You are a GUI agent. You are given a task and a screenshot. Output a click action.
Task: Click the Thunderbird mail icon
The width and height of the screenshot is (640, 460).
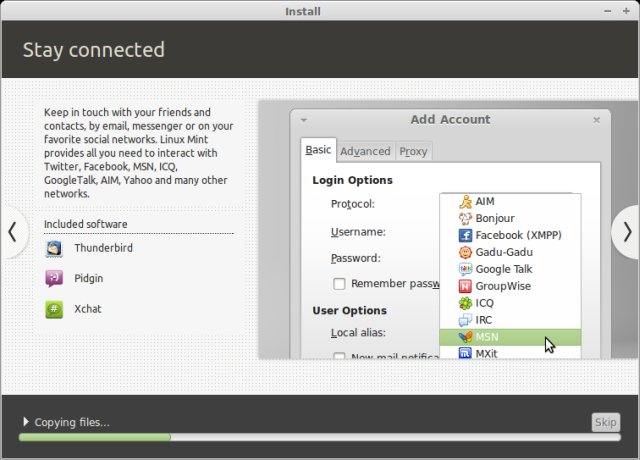click(54, 248)
